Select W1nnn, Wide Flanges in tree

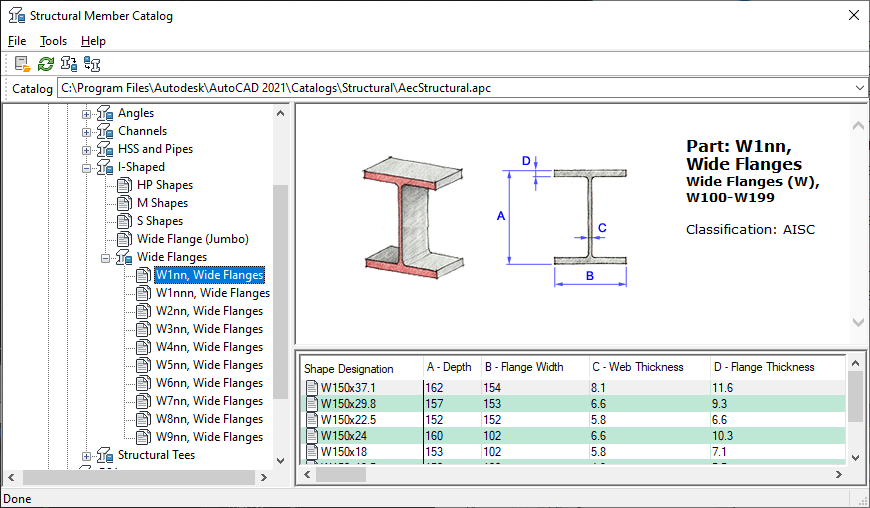click(213, 293)
